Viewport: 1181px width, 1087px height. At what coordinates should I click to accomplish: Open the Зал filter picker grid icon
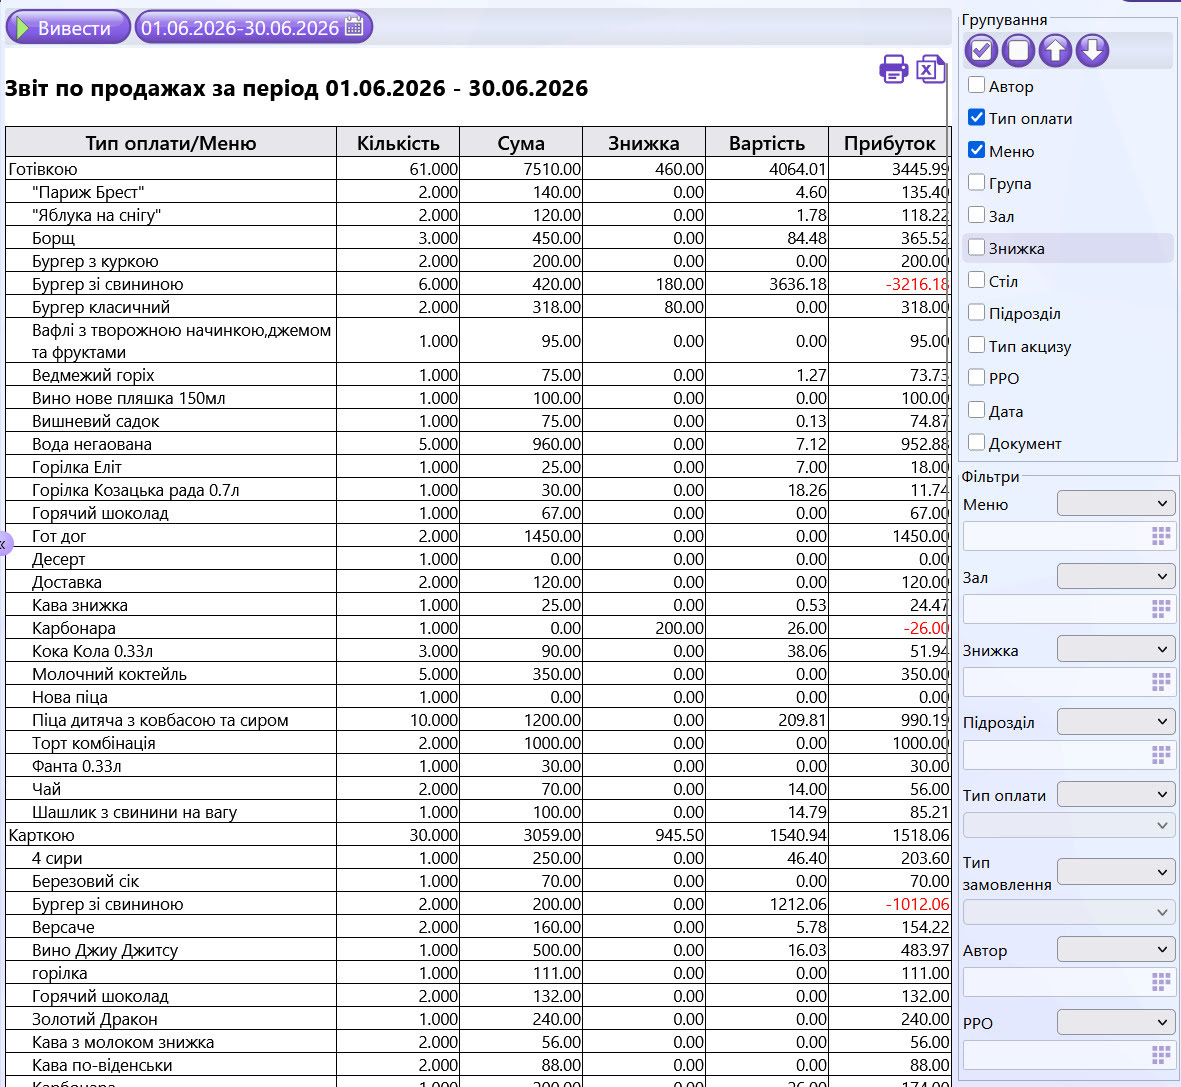pos(1161,609)
